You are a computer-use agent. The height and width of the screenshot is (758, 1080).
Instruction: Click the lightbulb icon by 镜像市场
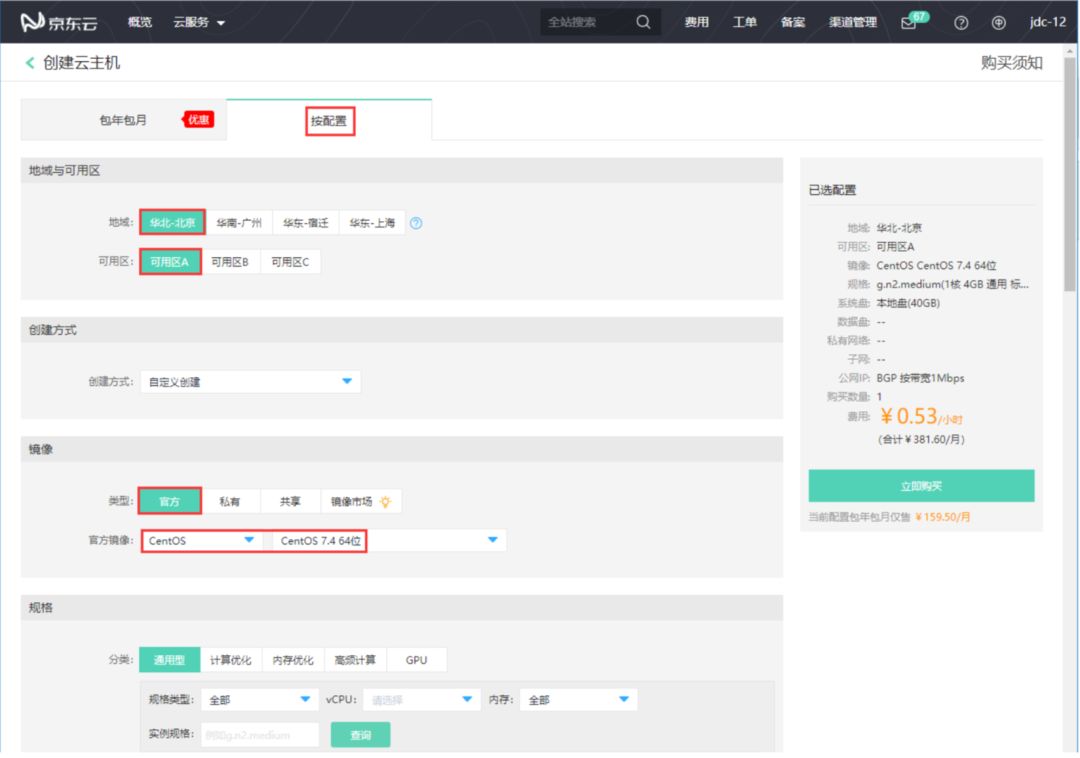385,502
